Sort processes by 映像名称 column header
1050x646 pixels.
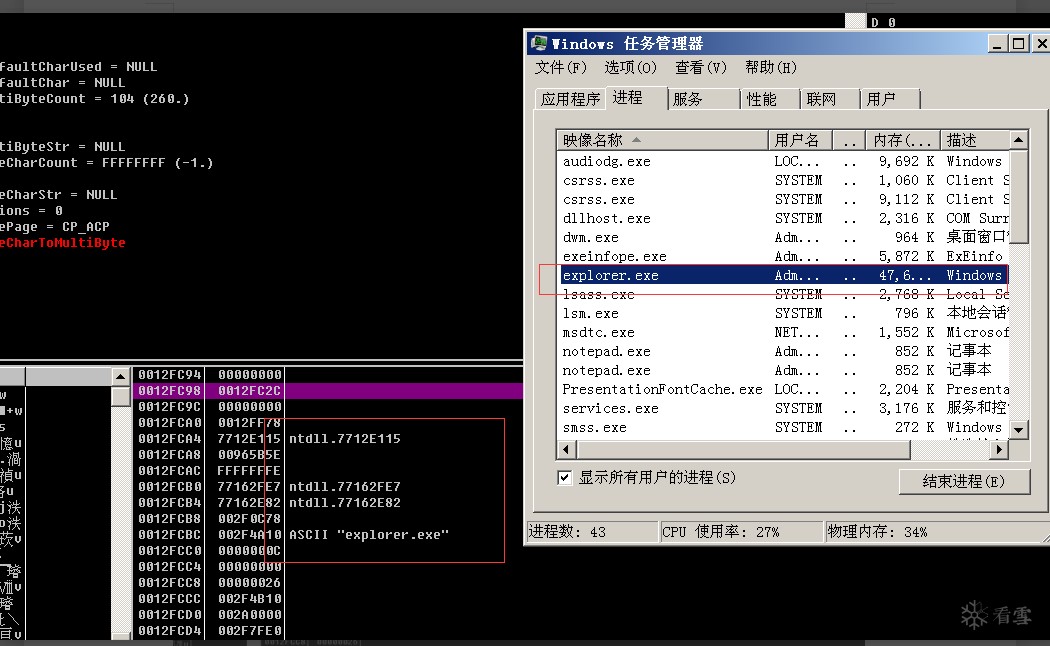pos(662,140)
